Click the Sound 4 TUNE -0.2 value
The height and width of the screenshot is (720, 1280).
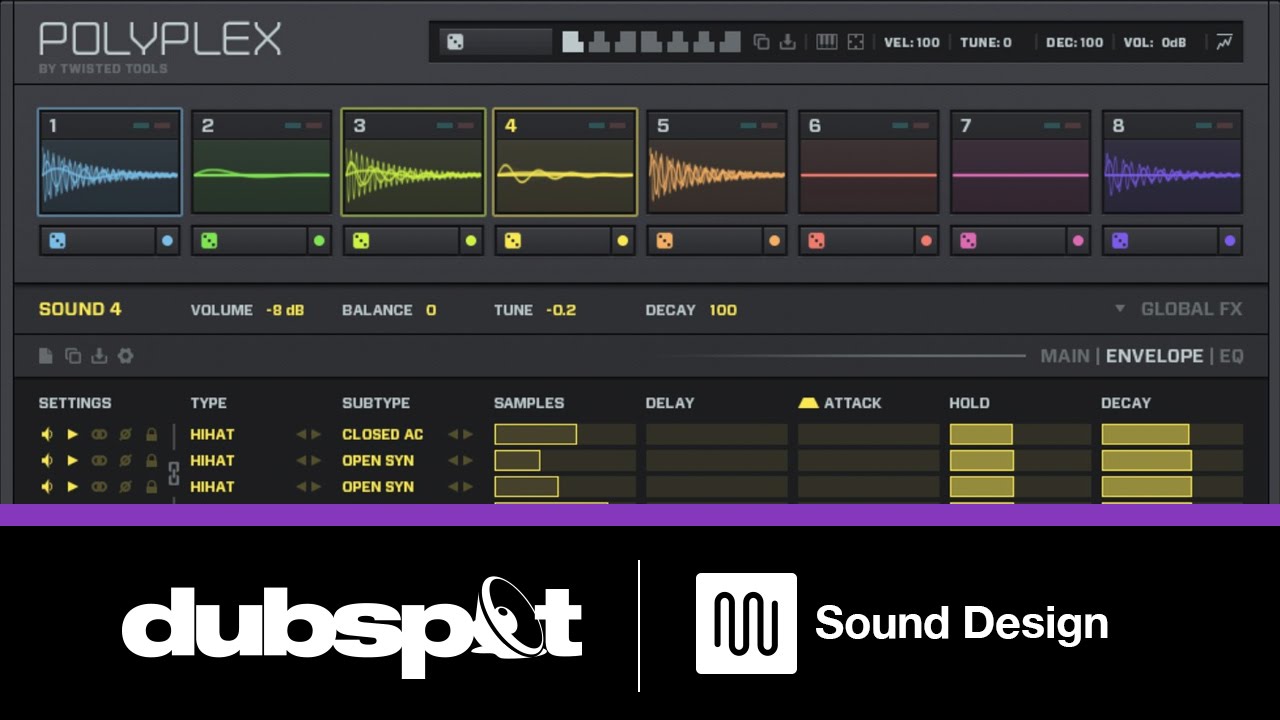coord(561,310)
